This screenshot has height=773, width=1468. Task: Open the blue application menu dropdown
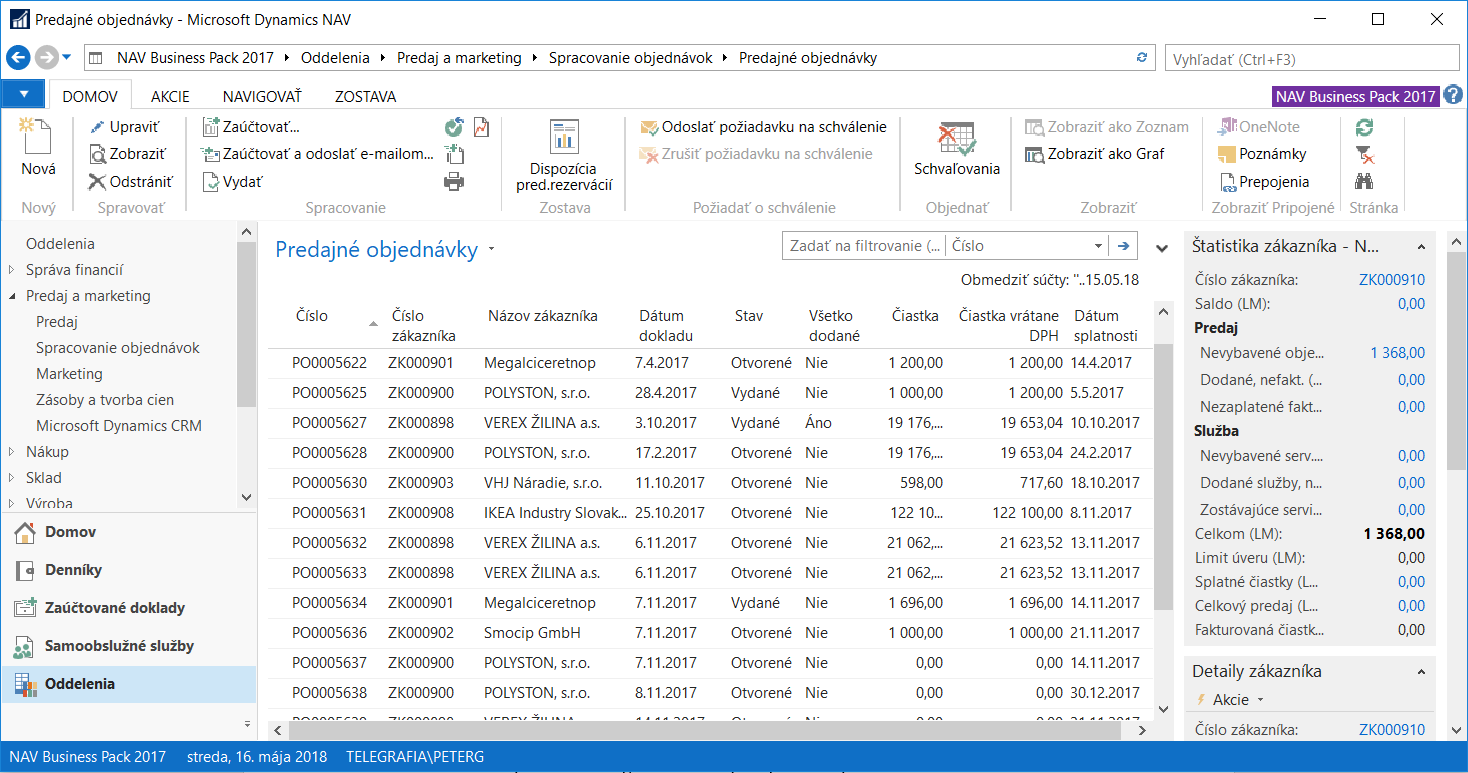click(x=24, y=95)
